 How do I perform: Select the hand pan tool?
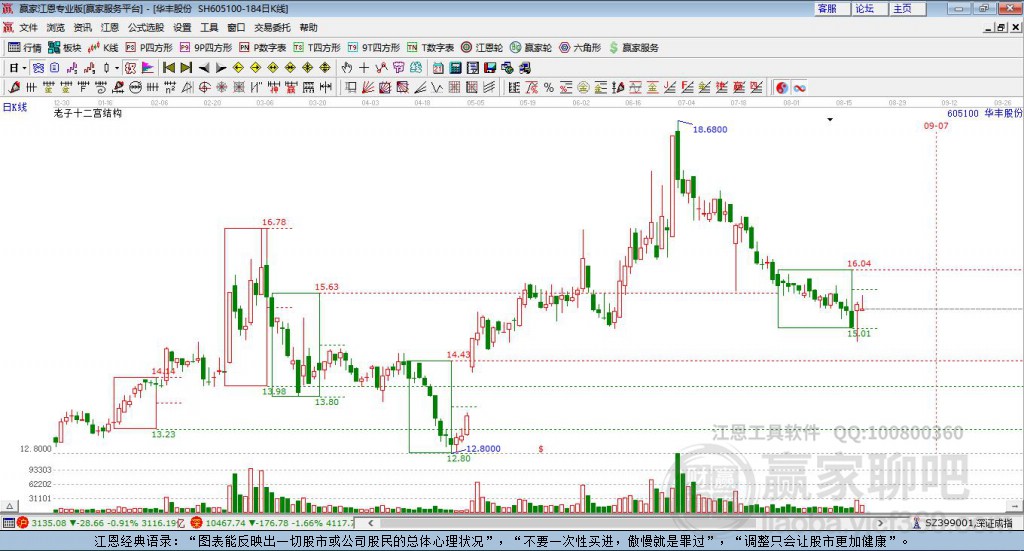[346, 68]
